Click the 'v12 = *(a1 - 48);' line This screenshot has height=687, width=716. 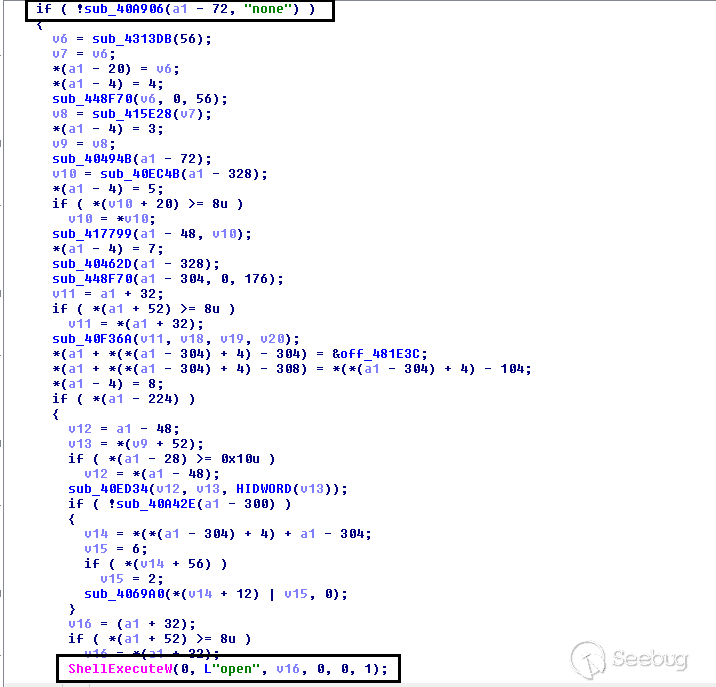(x=152, y=474)
